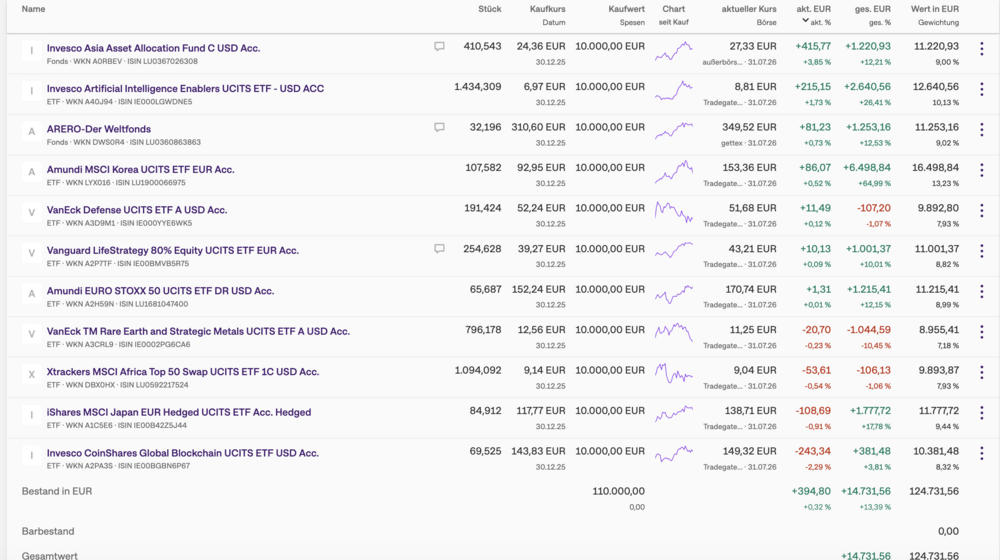Open note comment icon for ARERO-Der Weltfonds
This screenshot has width=1000, height=560.
(439, 128)
